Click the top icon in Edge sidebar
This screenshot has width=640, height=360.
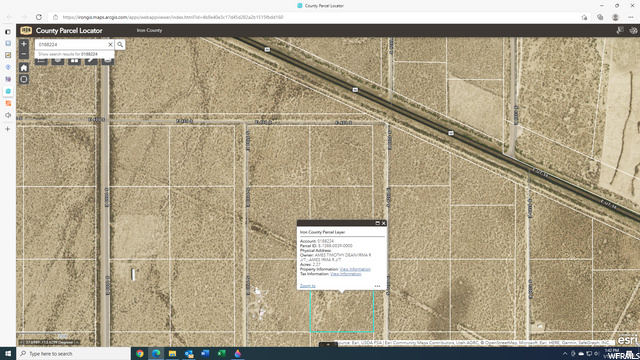tap(8, 31)
